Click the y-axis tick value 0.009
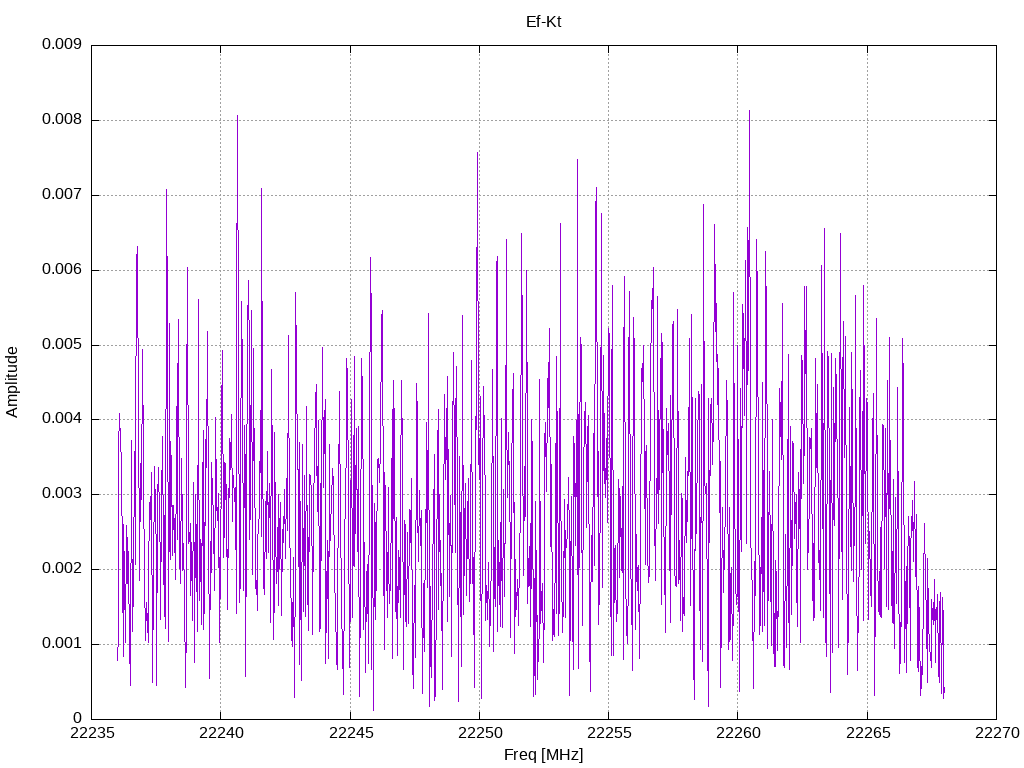The width and height of the screenshot is (1024, 768). click(x=62, y=44)
